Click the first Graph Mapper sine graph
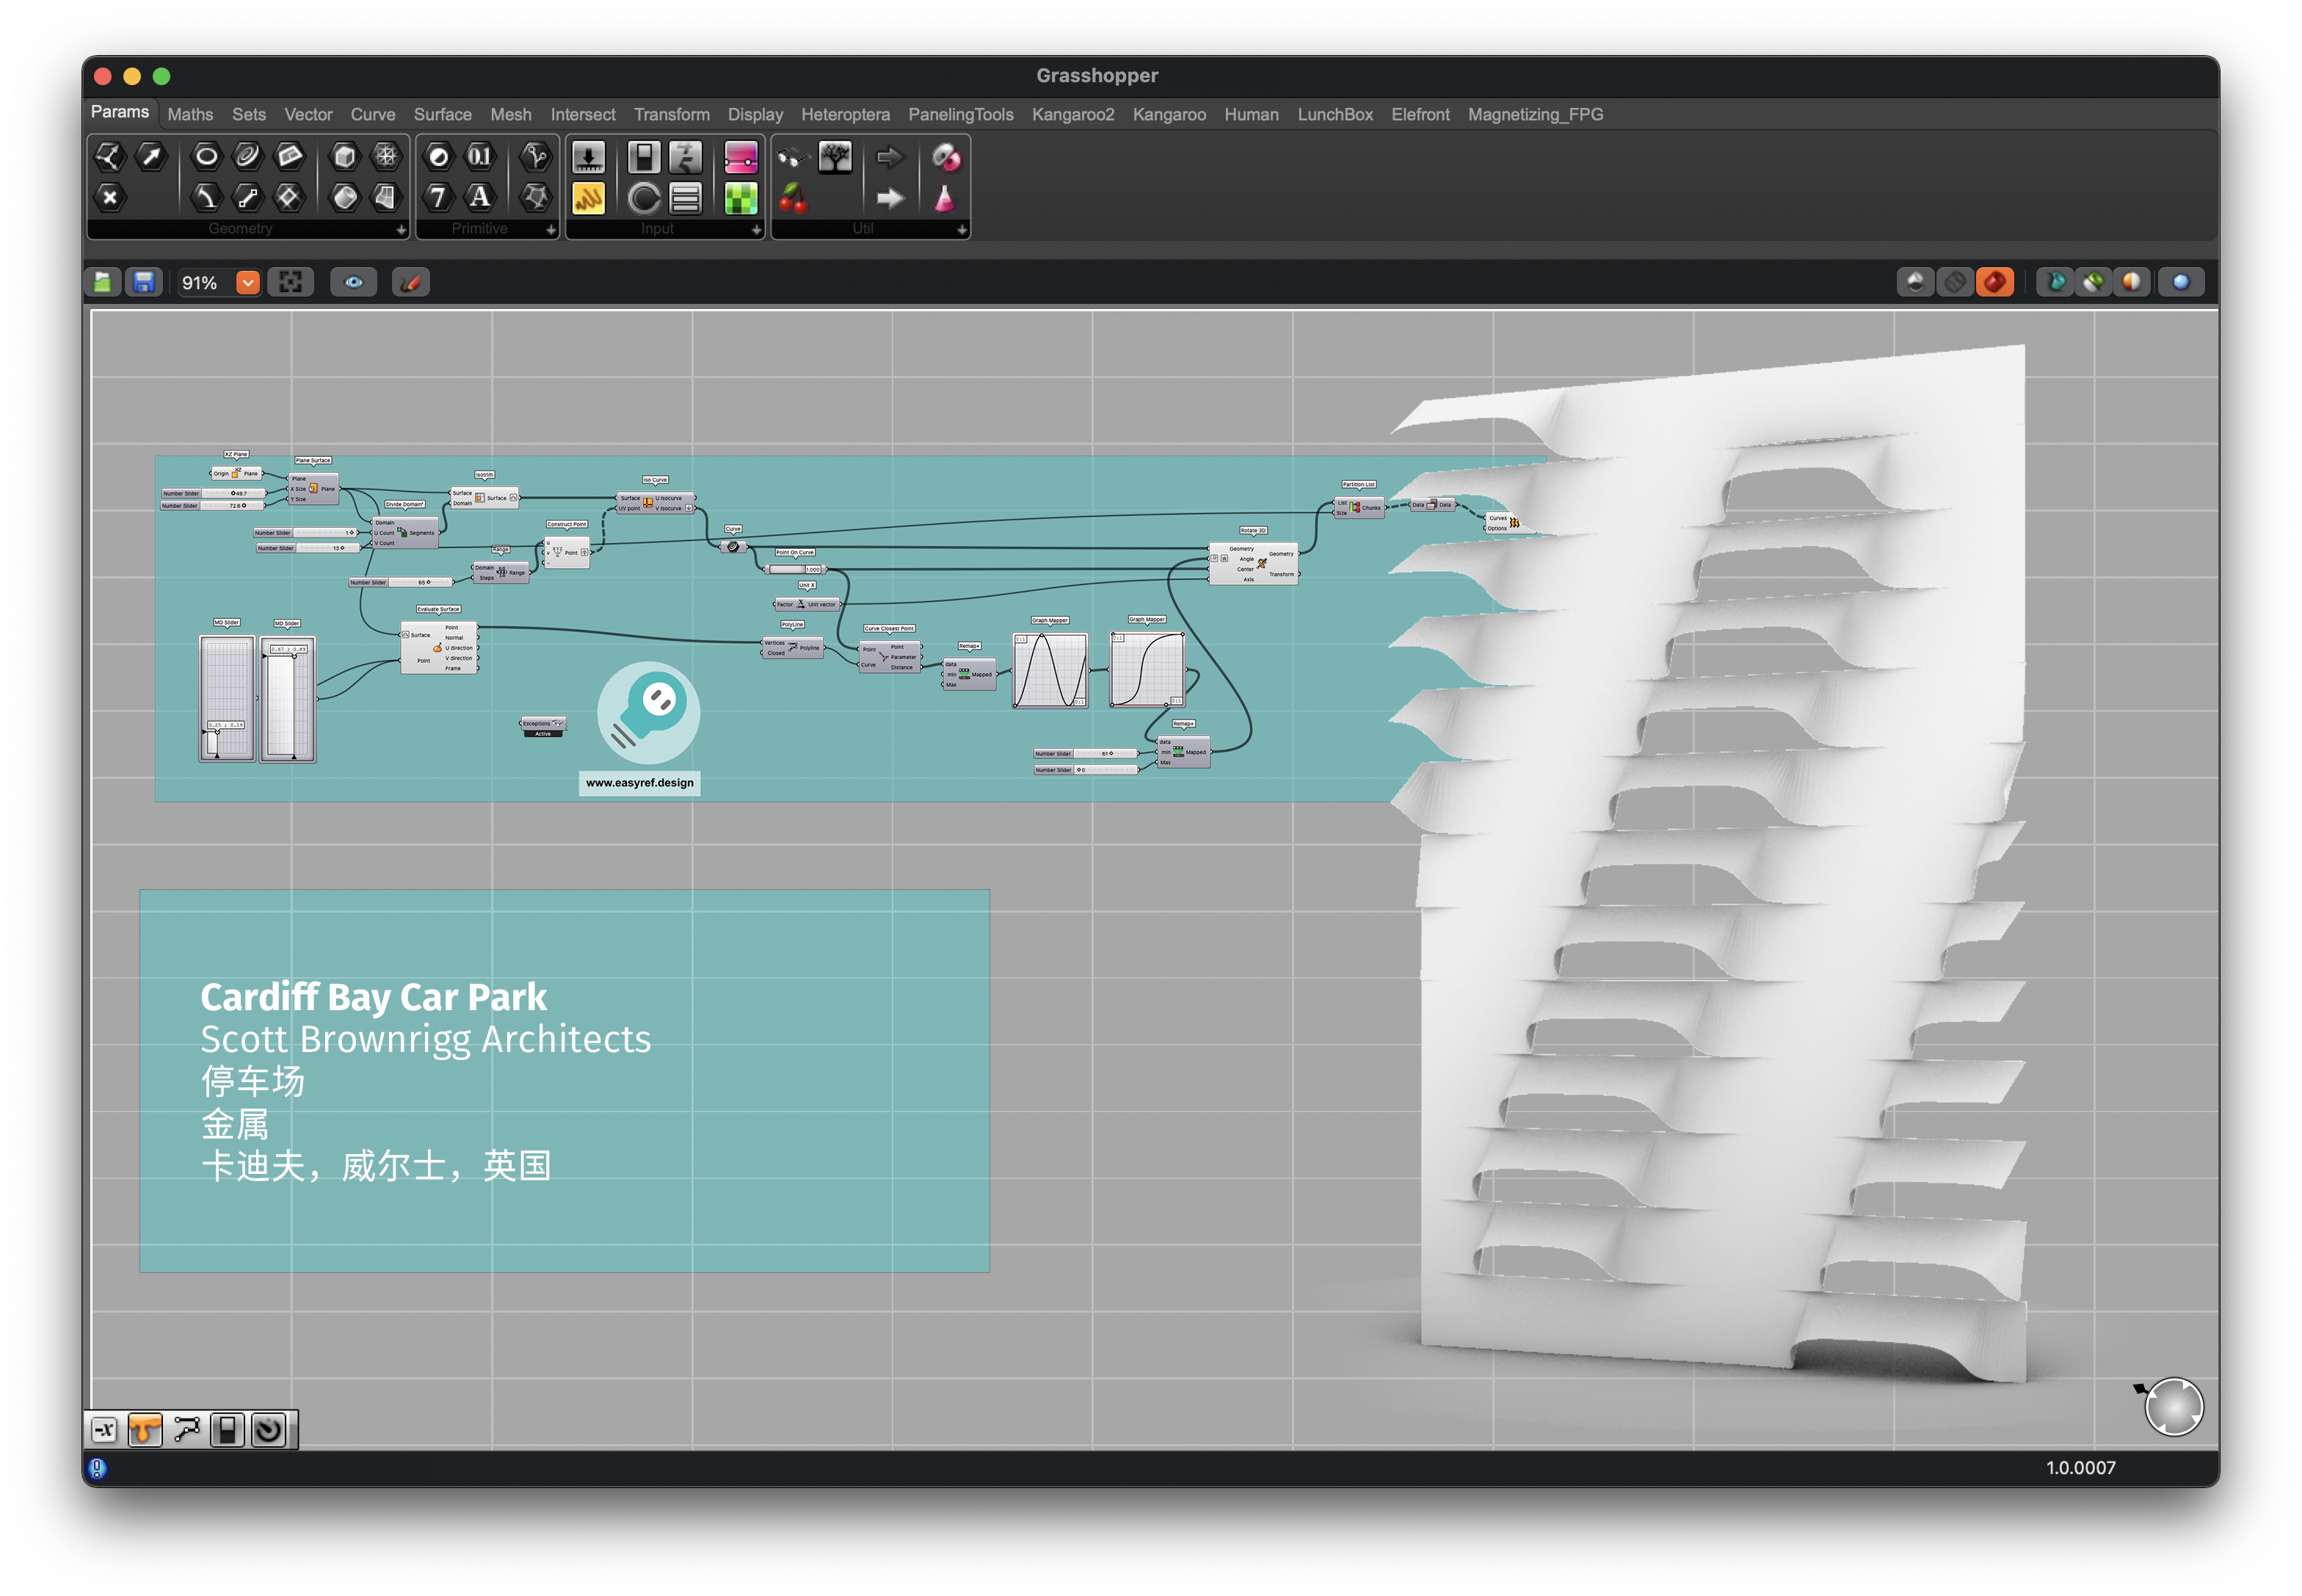 pos(1049,670)
